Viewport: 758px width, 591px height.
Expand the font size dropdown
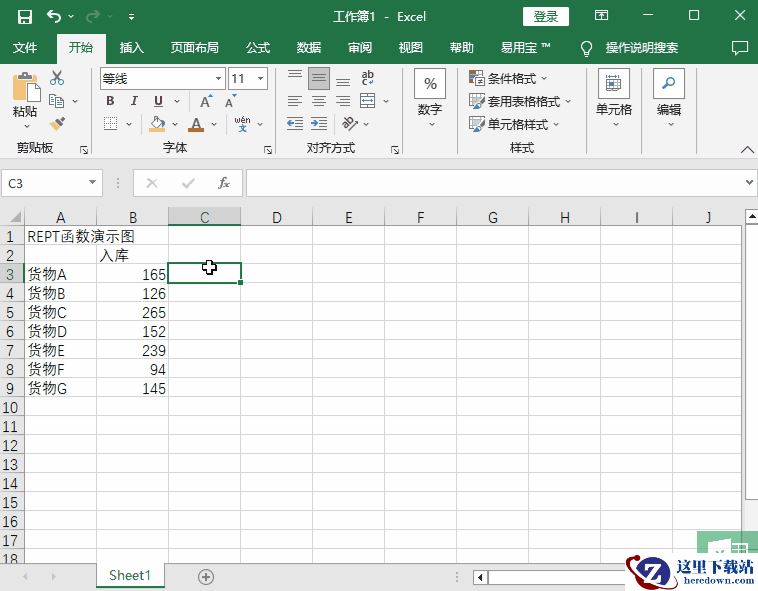[261, 78]
